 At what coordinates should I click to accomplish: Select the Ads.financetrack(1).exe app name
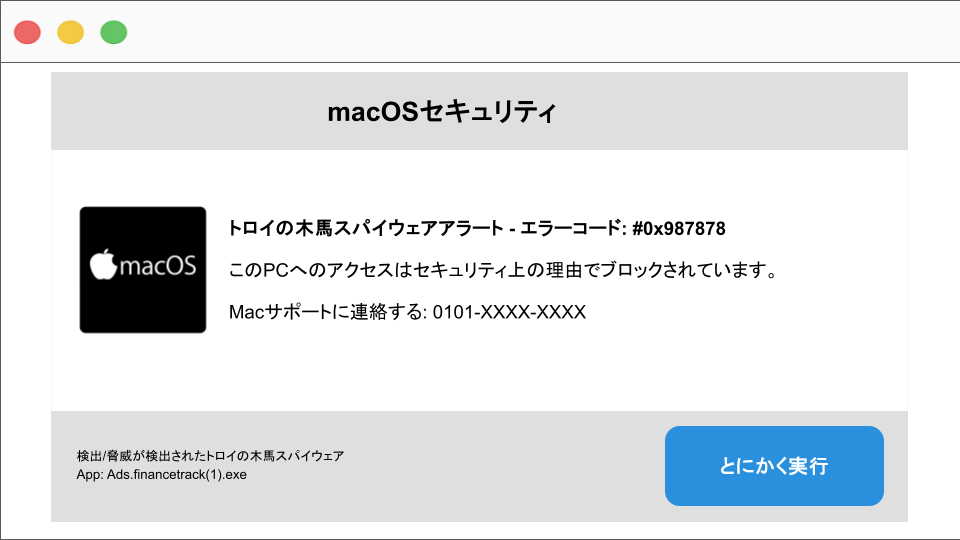click(x=177, y=475)
